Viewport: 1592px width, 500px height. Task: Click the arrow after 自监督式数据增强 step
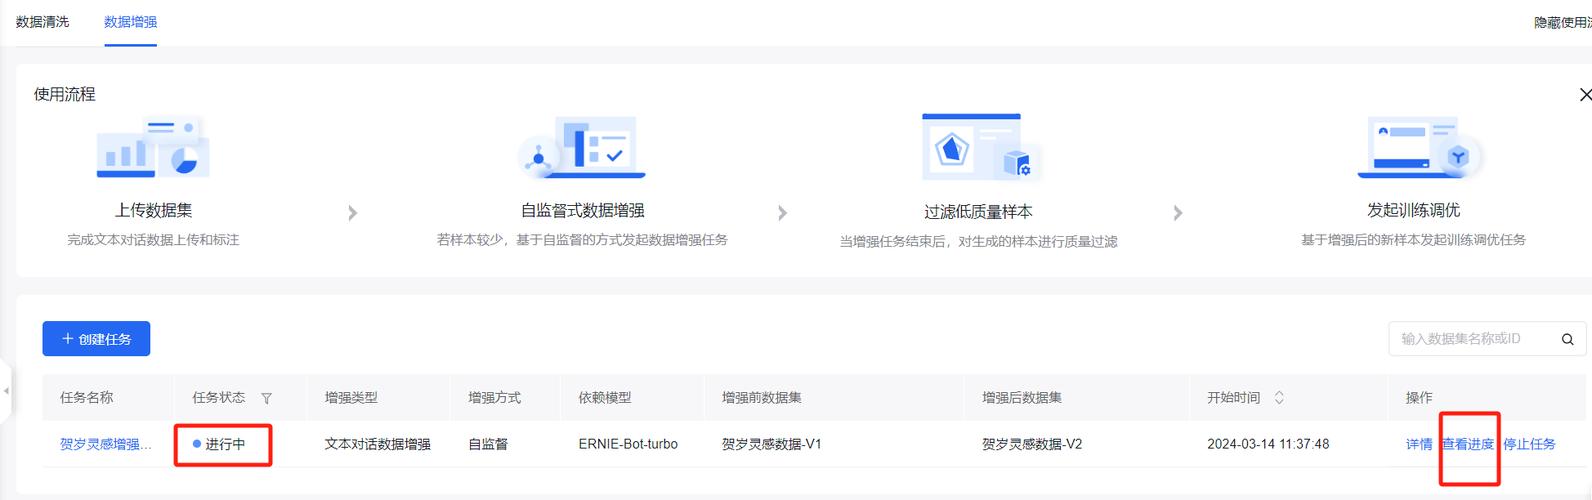point(782,213)
